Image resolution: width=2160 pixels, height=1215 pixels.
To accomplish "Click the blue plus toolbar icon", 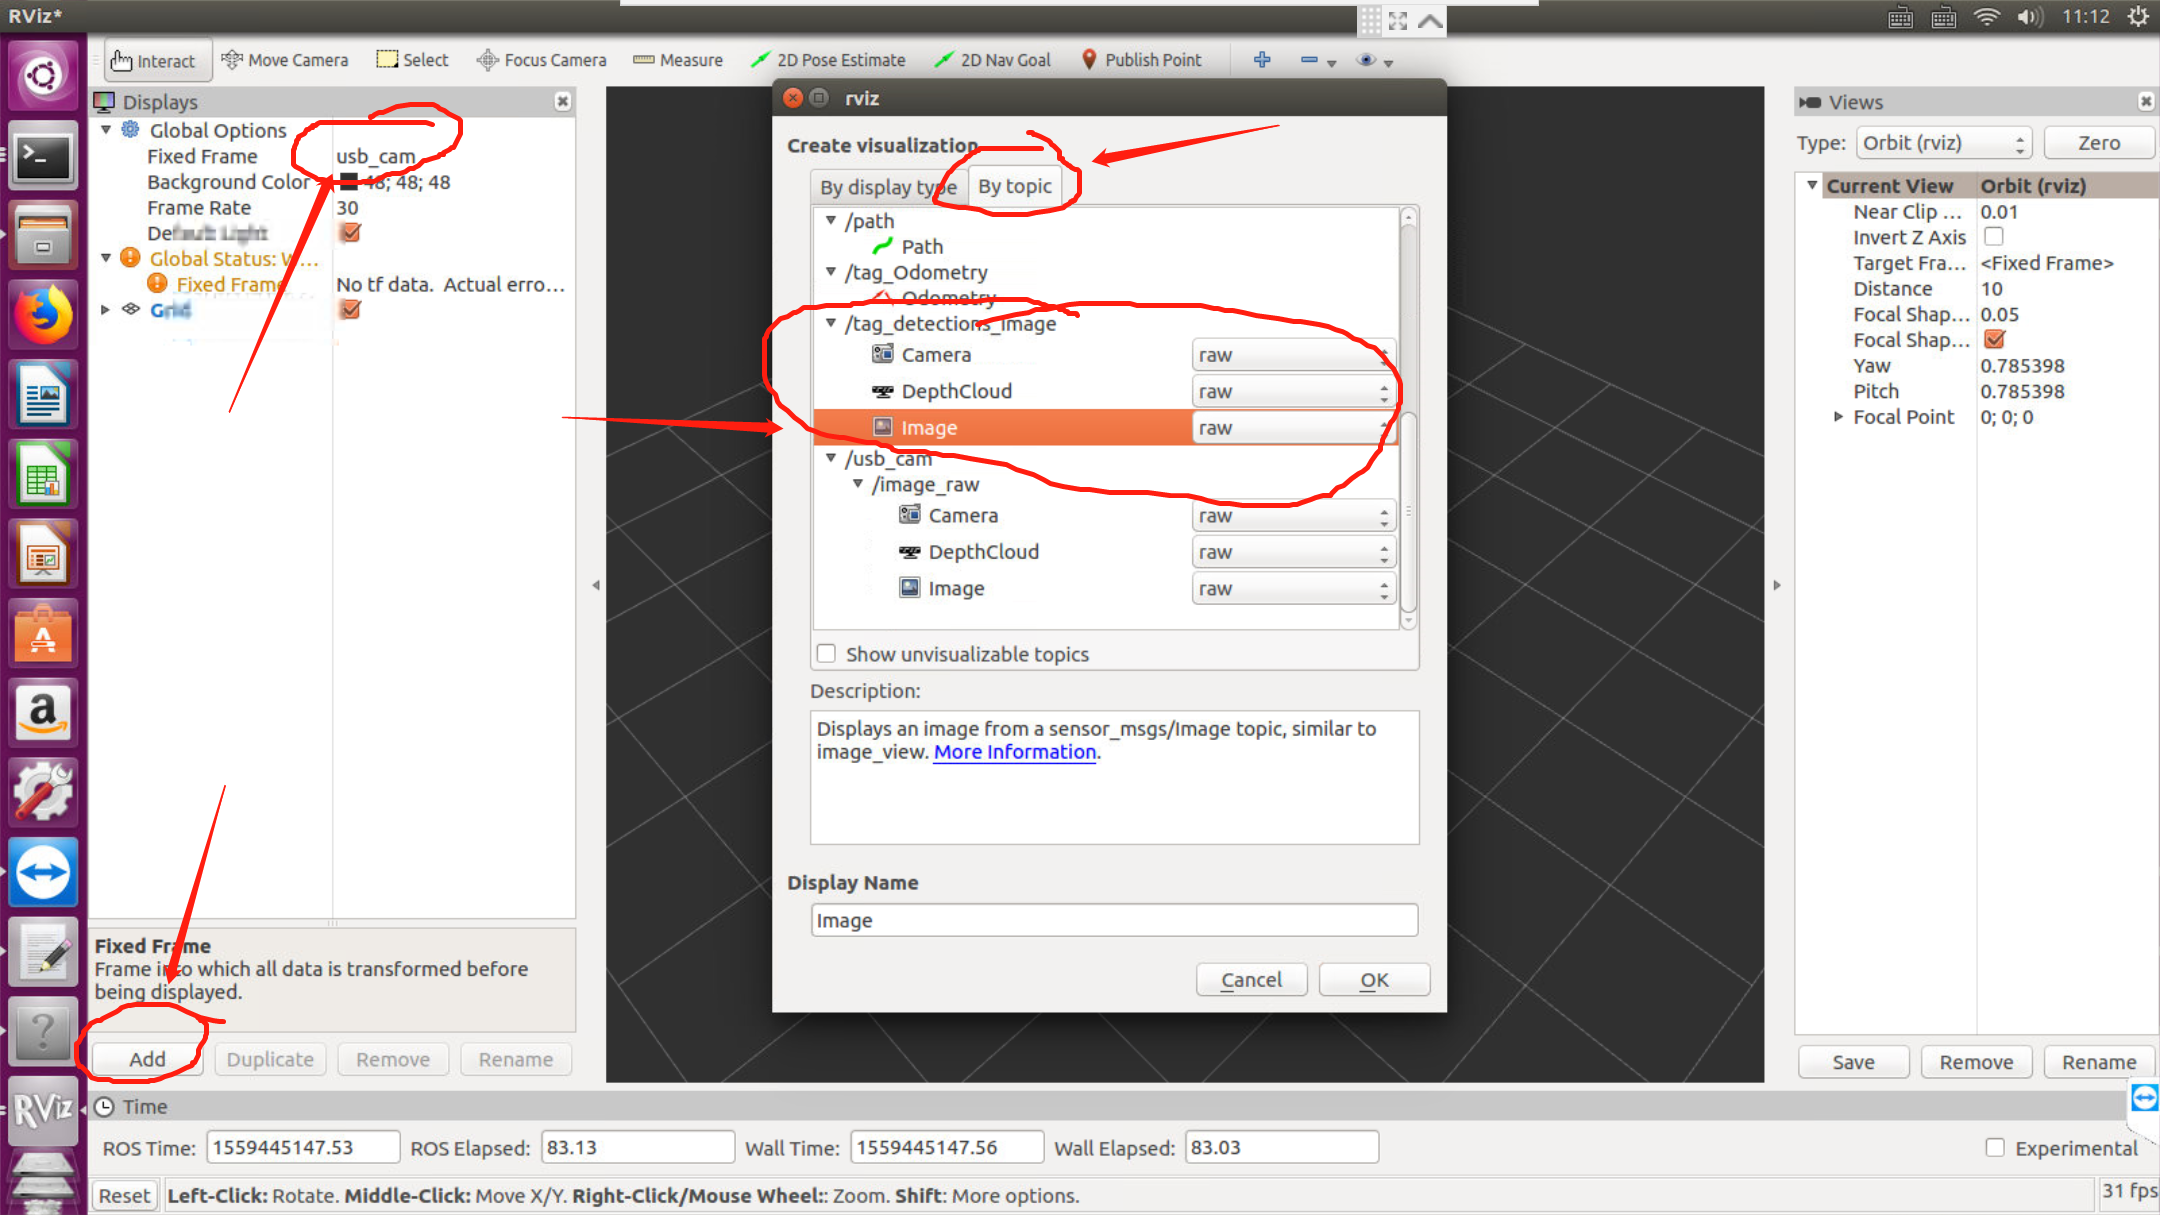I will (x=1262, y=60).
